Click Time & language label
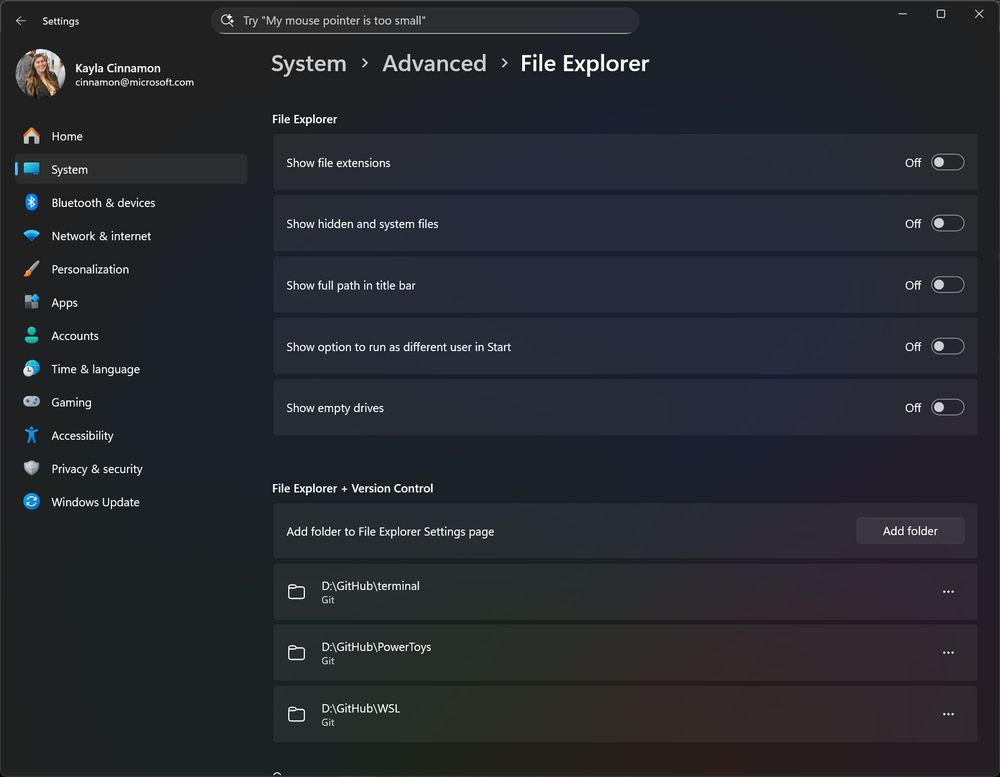Viewport: 1000px width, 777px height. 96,369
